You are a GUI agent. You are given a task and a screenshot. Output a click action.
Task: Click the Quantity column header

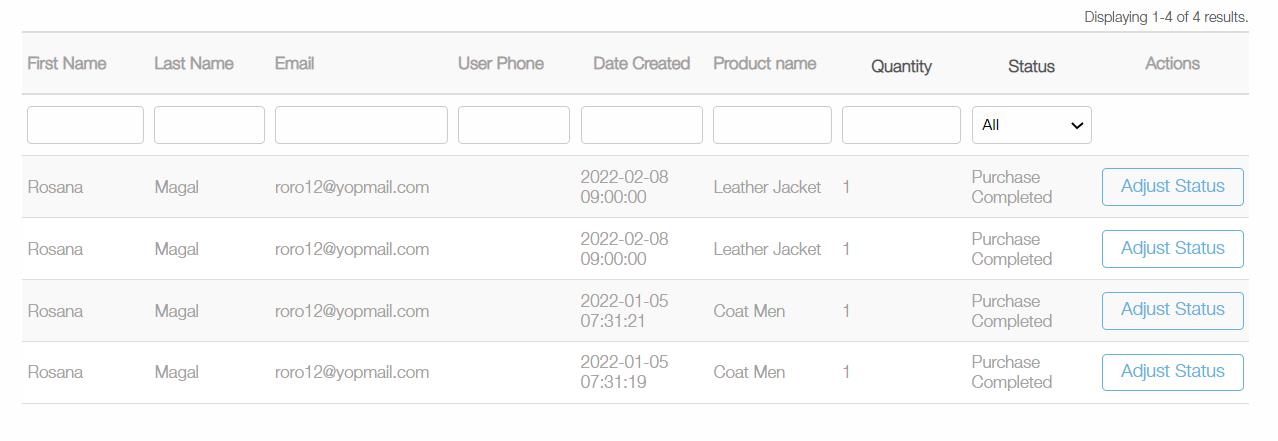[901, 67]
